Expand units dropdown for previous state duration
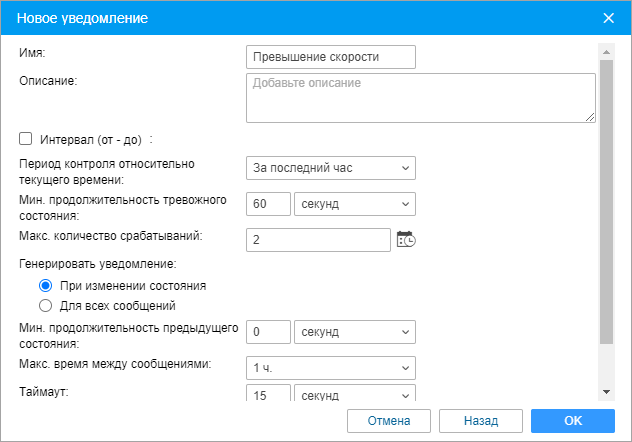This screenshot has width=632, height=442. coord(355,331)
